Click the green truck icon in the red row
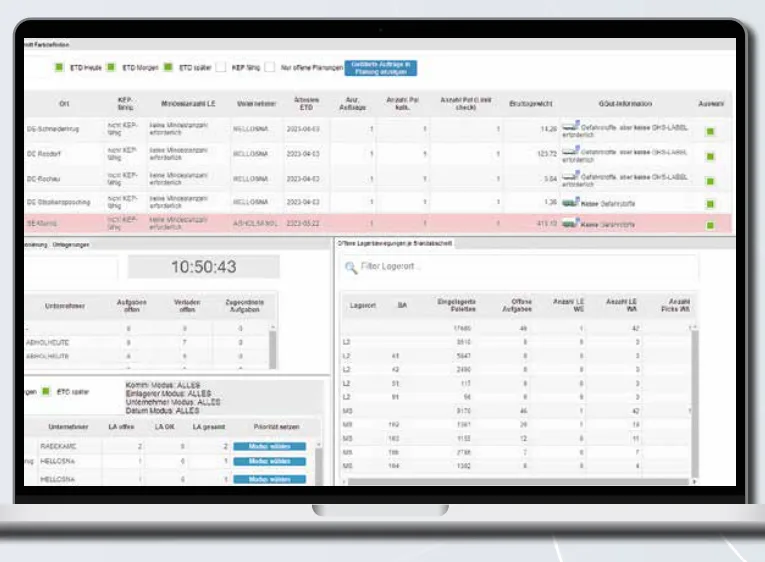The height and width of the screenshot is (562, 765). (570, 223)
